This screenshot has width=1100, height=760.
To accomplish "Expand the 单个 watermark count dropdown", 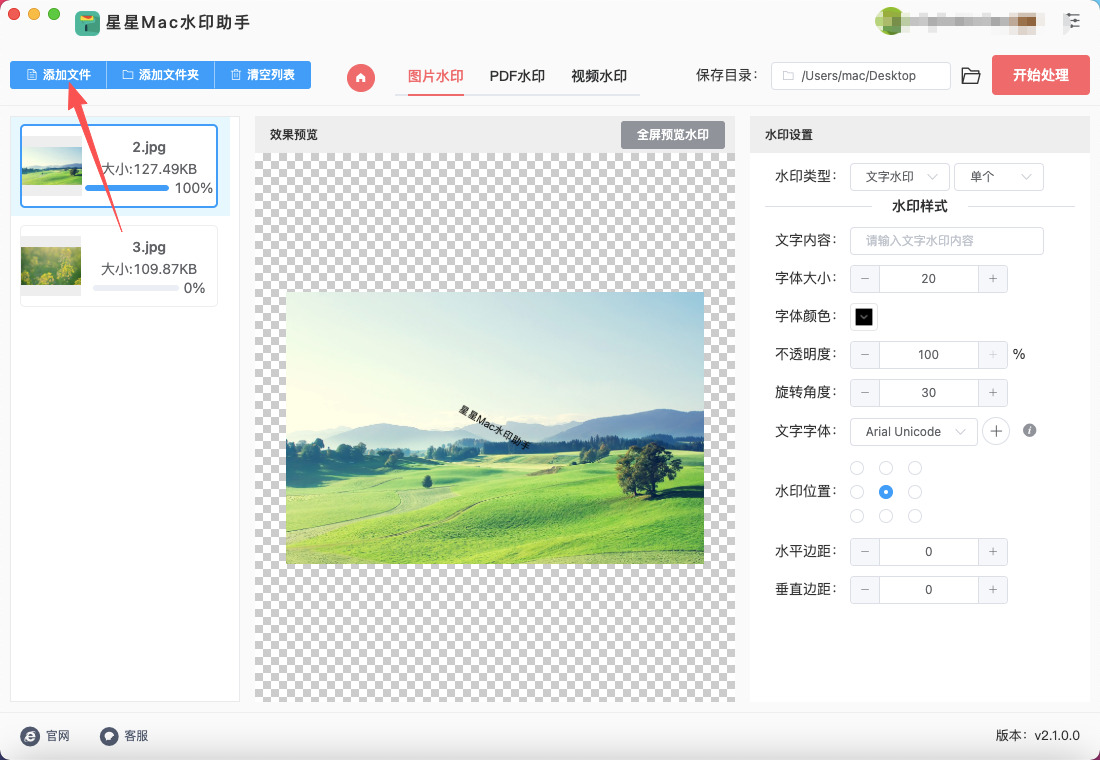I will (x=998, y=177).
